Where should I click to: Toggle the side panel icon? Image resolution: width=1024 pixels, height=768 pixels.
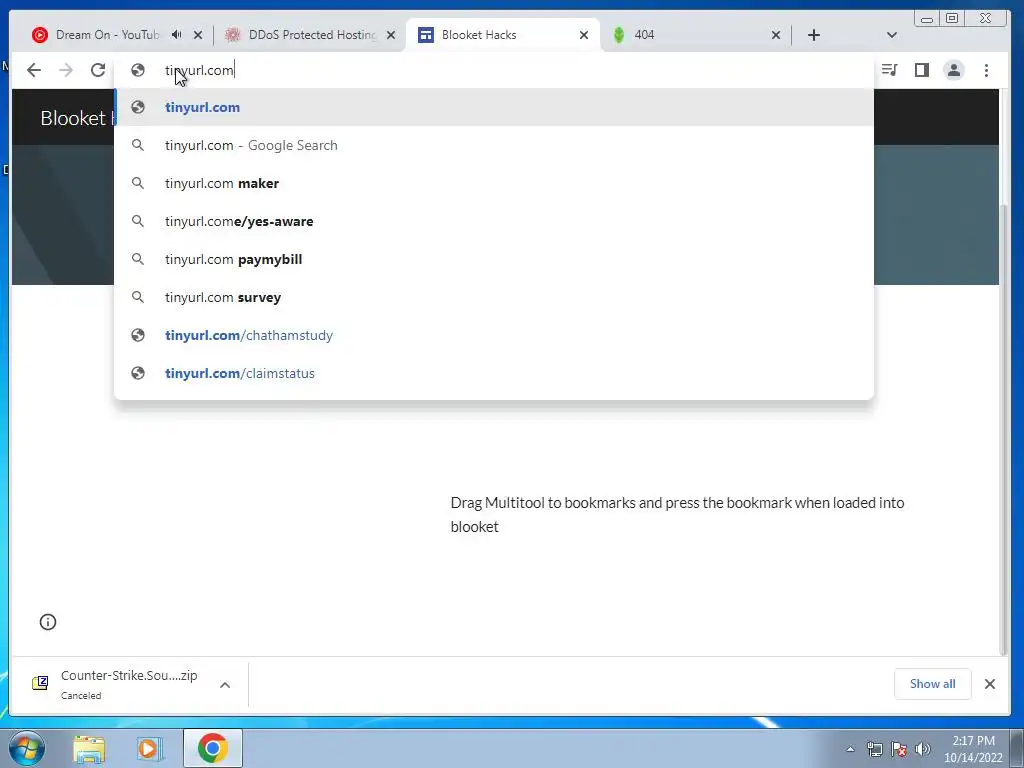[x=921, y=70]
